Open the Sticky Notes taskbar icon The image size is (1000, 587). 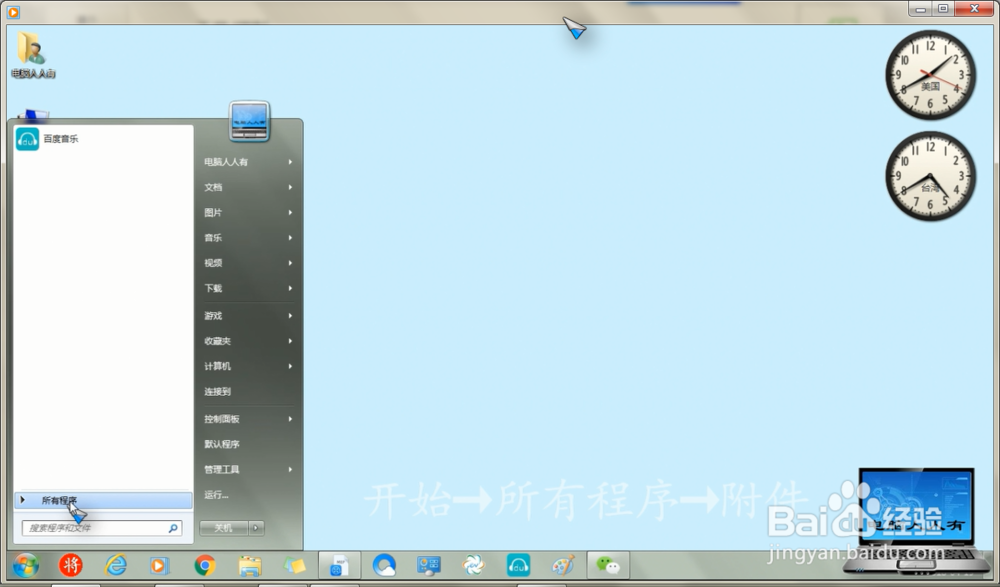(294, 565)
